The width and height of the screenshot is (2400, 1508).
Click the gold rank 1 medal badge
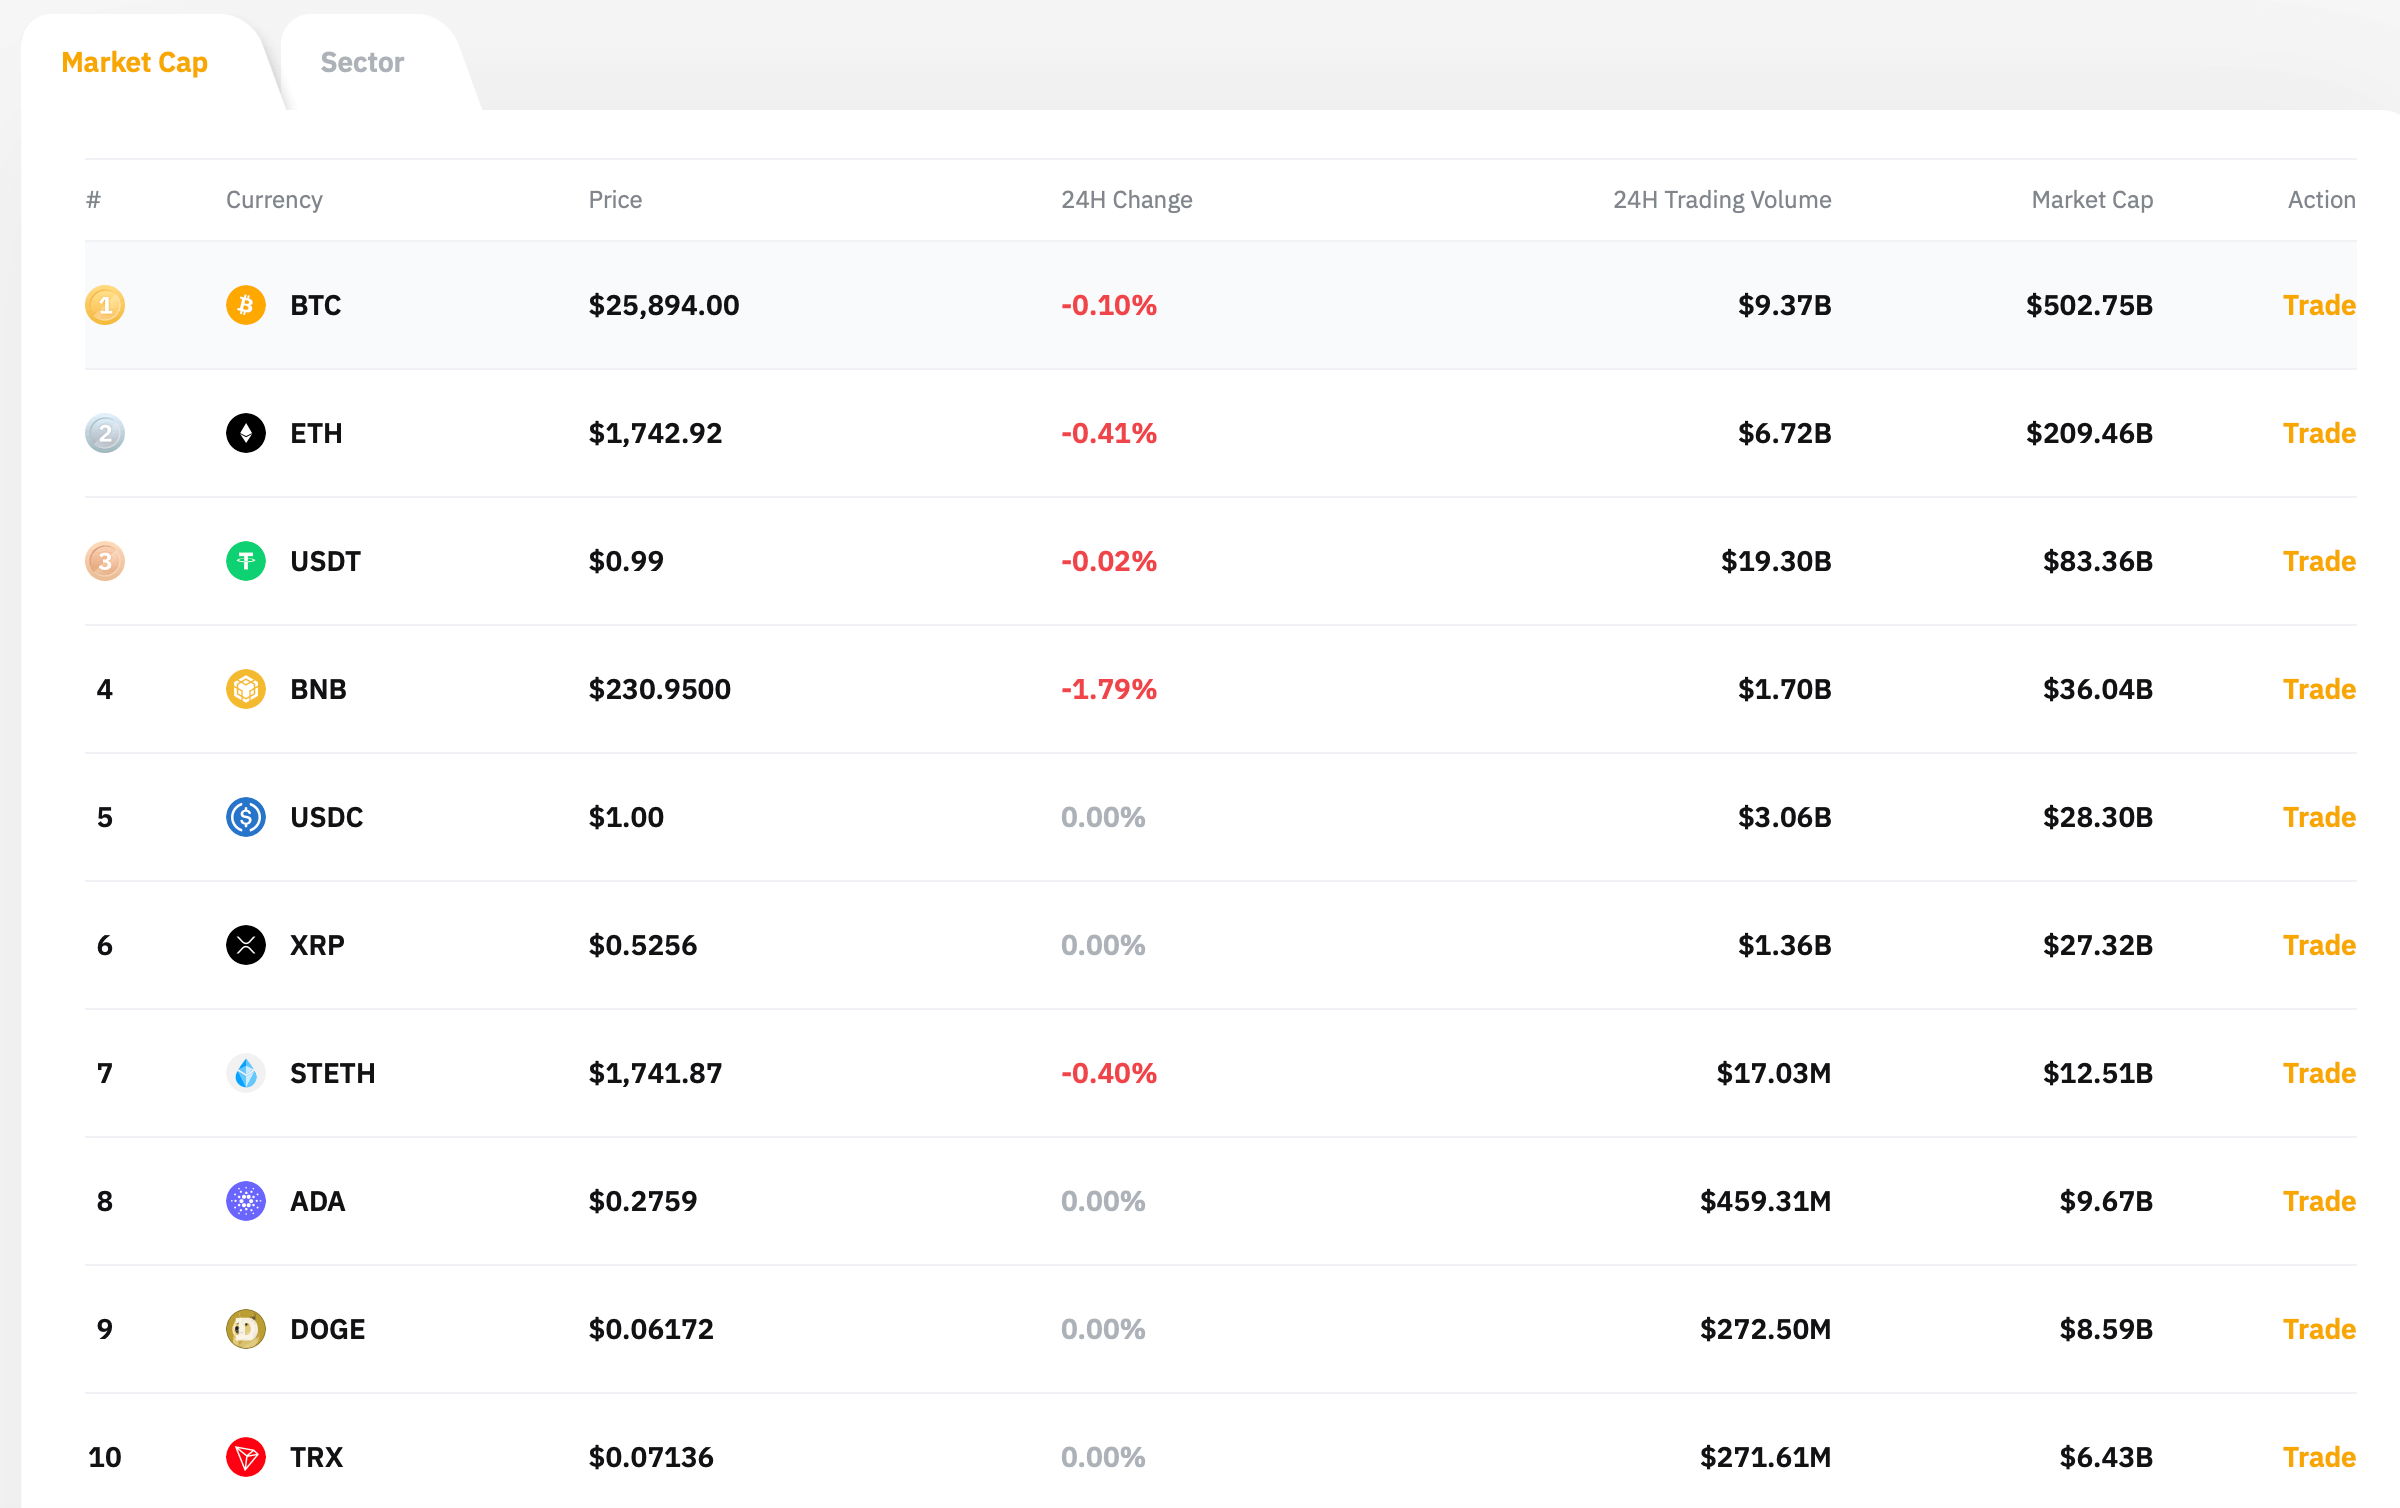coord(105,305)
